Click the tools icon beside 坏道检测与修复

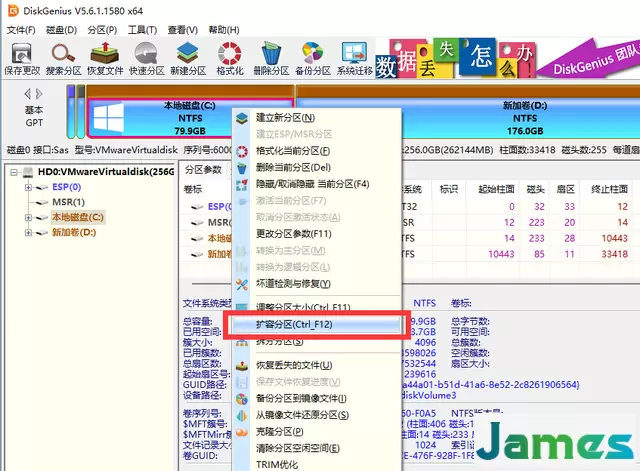[242, 284]
